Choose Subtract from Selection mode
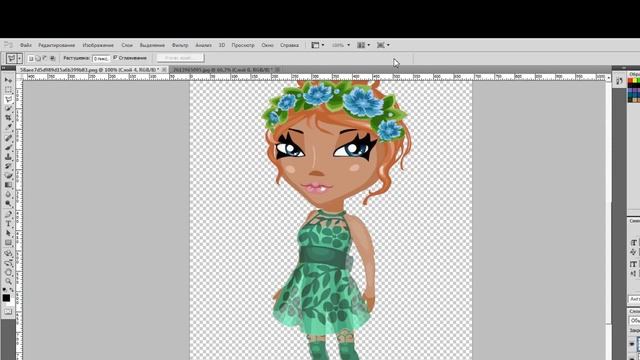 coord(45,58)
